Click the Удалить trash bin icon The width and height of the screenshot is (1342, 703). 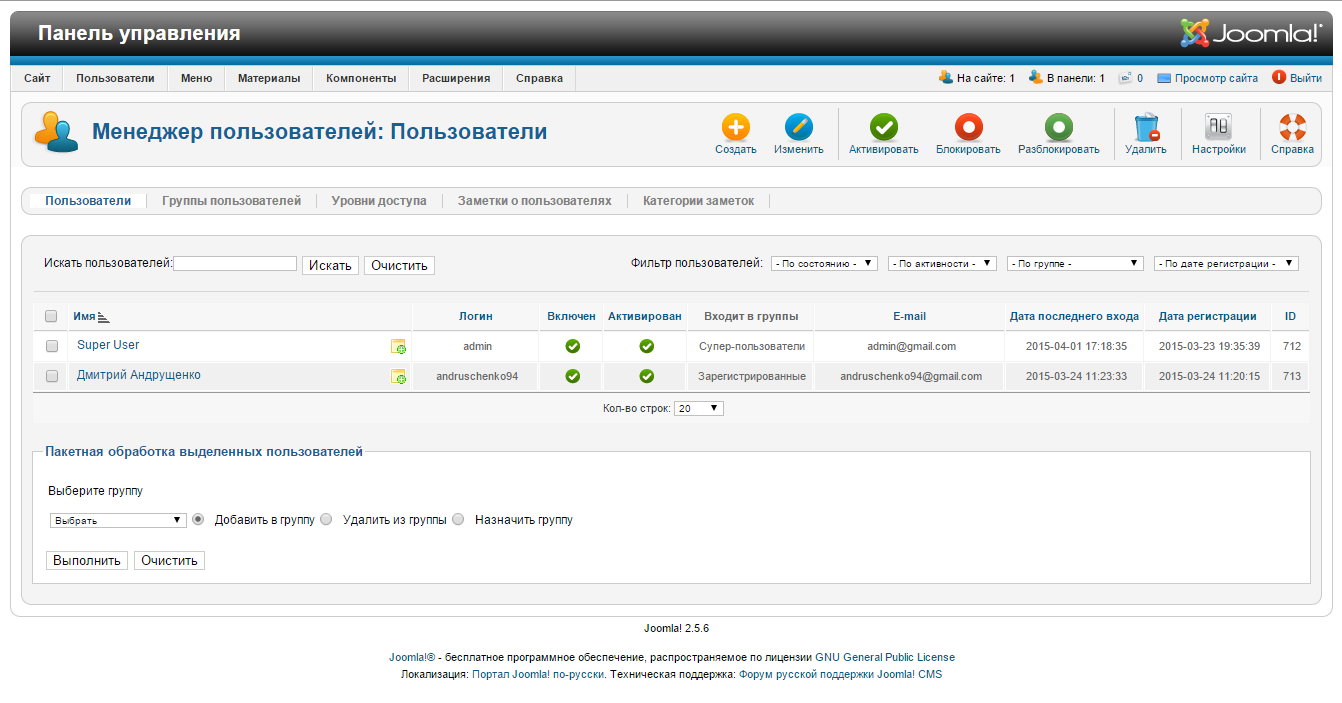point(1145,128)
